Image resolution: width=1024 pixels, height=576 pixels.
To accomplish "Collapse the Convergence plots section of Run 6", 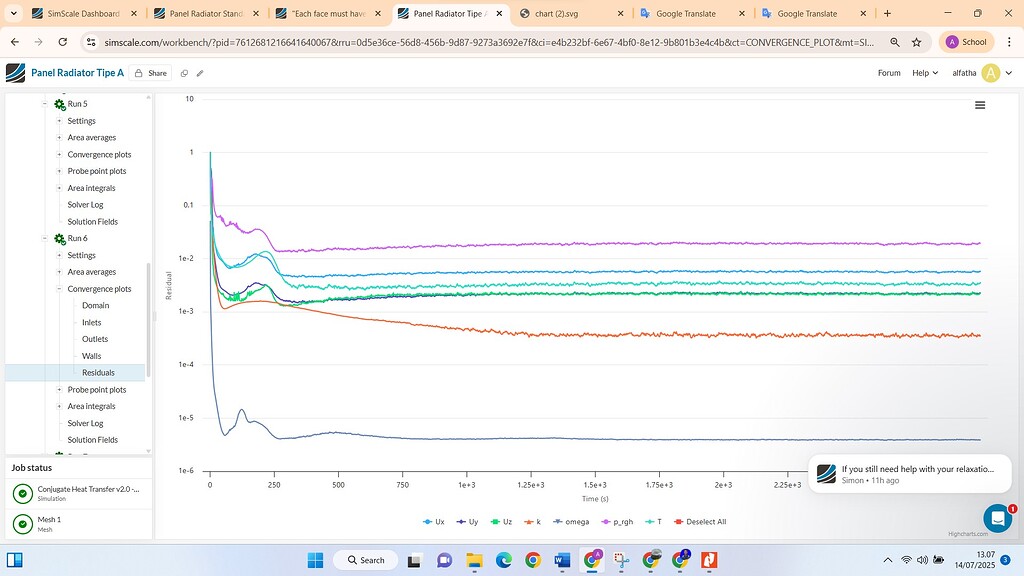I will click(x=60, y=288).
